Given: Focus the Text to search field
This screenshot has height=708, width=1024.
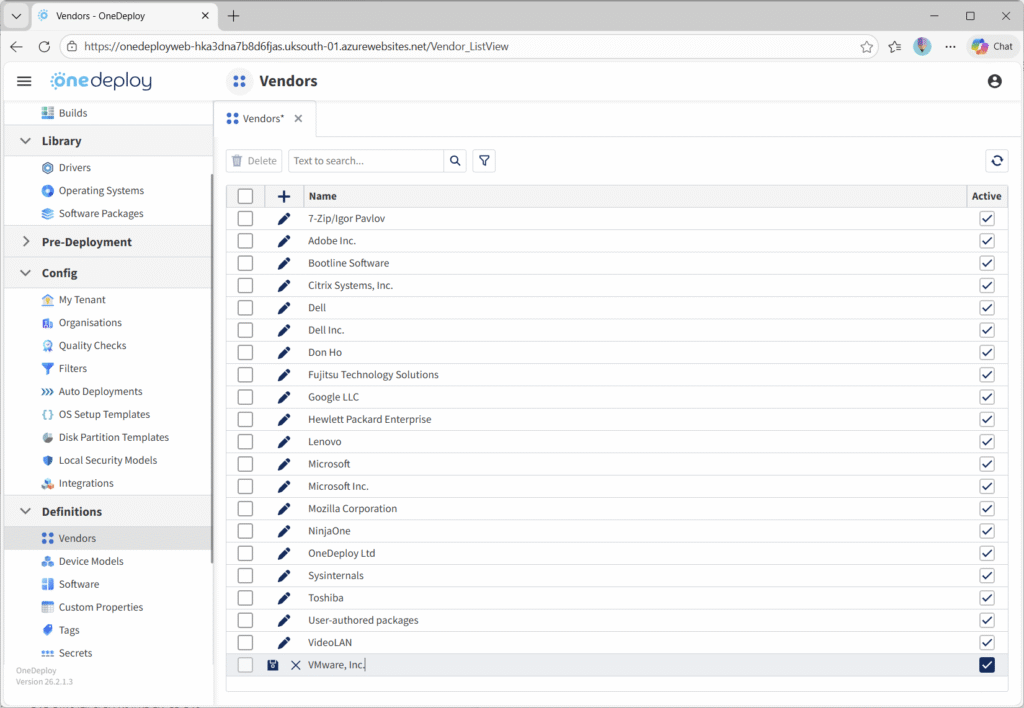Looking at the screenshot, I should (x=366, y=161).
